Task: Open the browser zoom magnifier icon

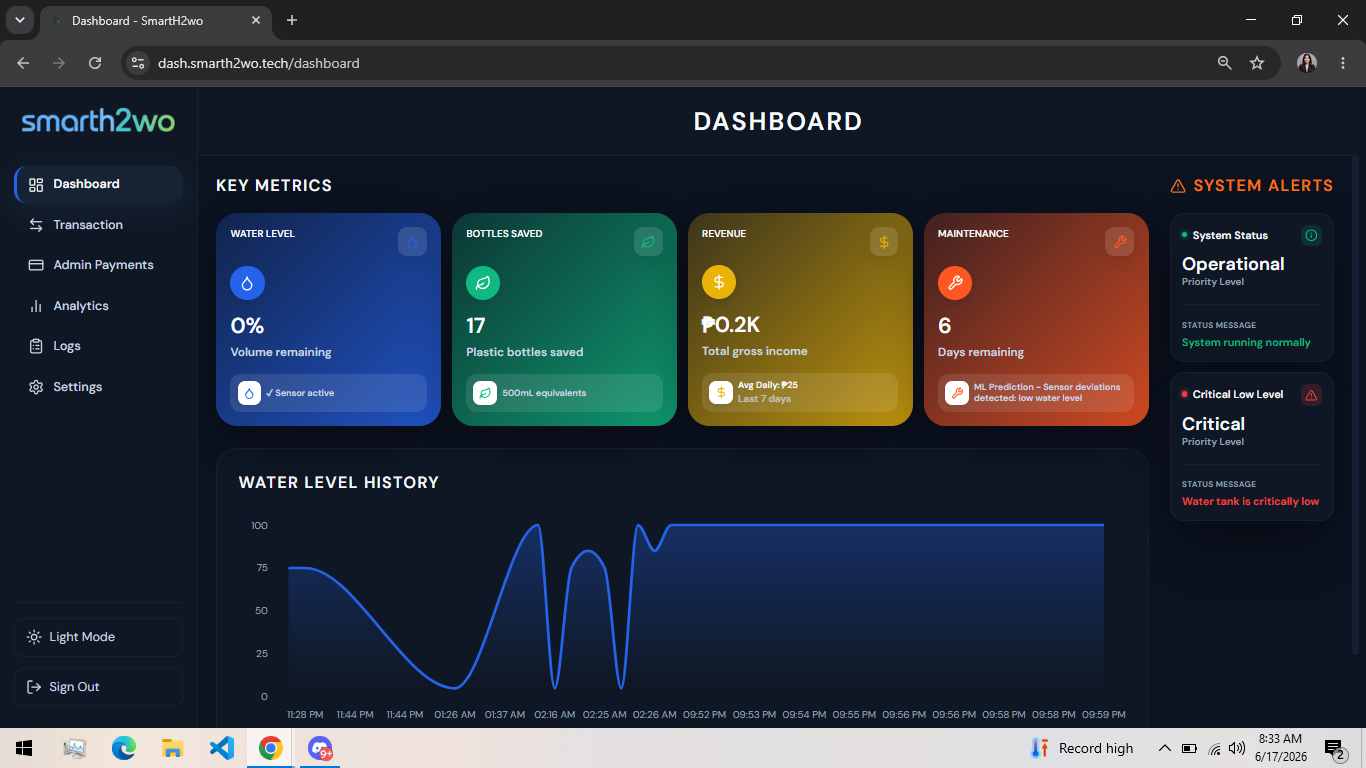Action: pos(1224,63)
